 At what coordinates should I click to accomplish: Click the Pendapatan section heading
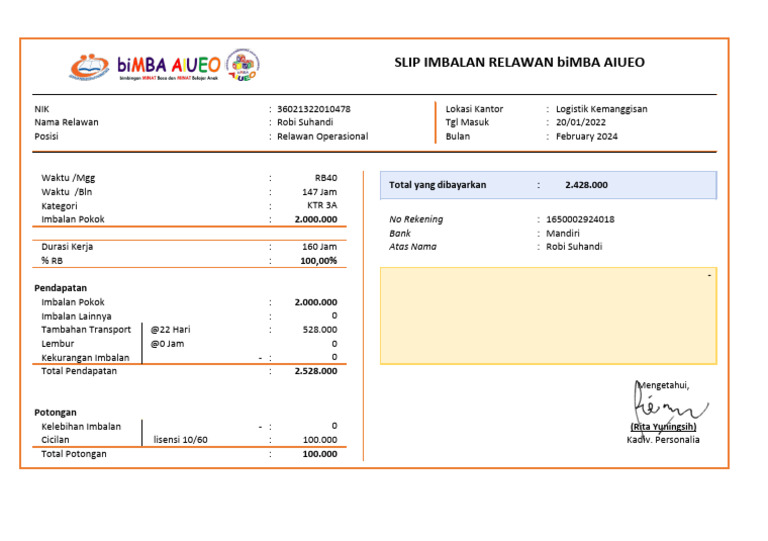click(60, 288)
